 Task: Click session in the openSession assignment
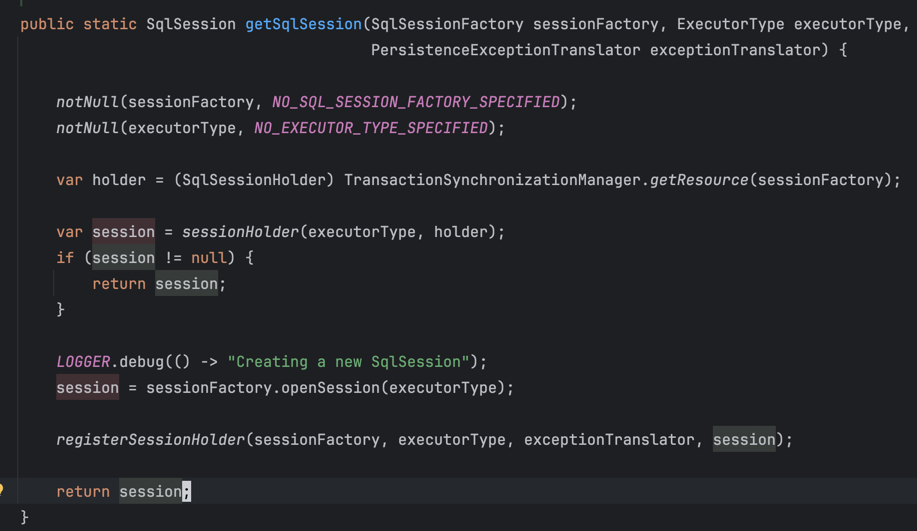tap(88, 387)
